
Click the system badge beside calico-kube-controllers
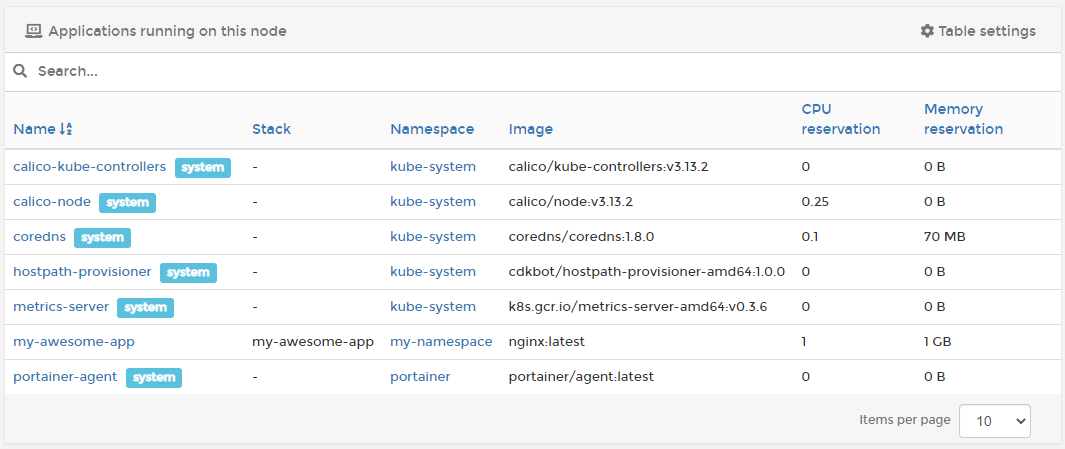(203, 167)
